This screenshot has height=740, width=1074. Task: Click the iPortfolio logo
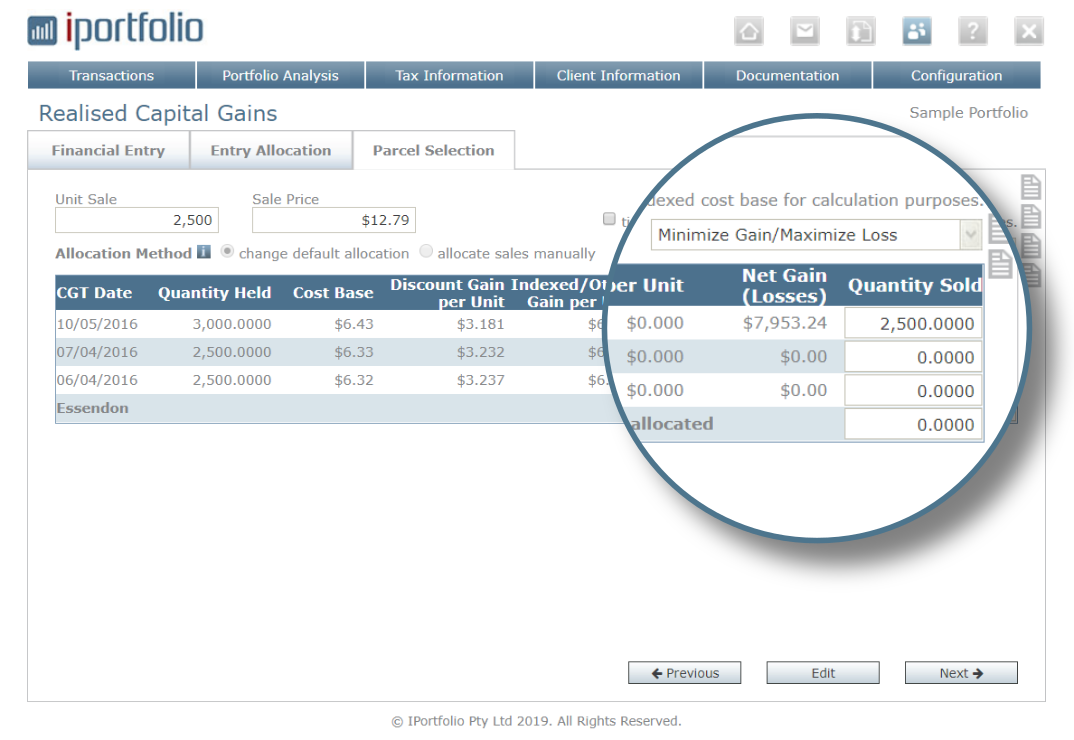pos(115,30)
